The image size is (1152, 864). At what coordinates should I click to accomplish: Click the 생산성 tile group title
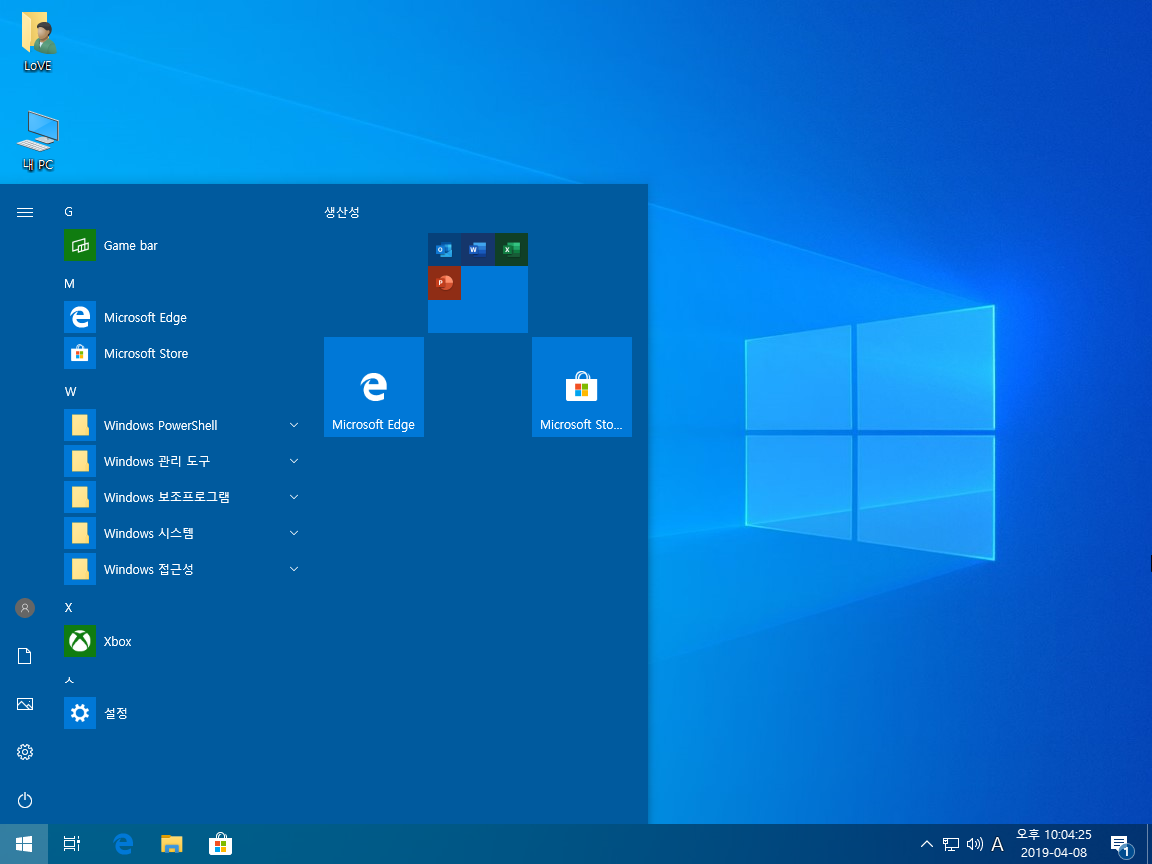[x=342, y=212]
